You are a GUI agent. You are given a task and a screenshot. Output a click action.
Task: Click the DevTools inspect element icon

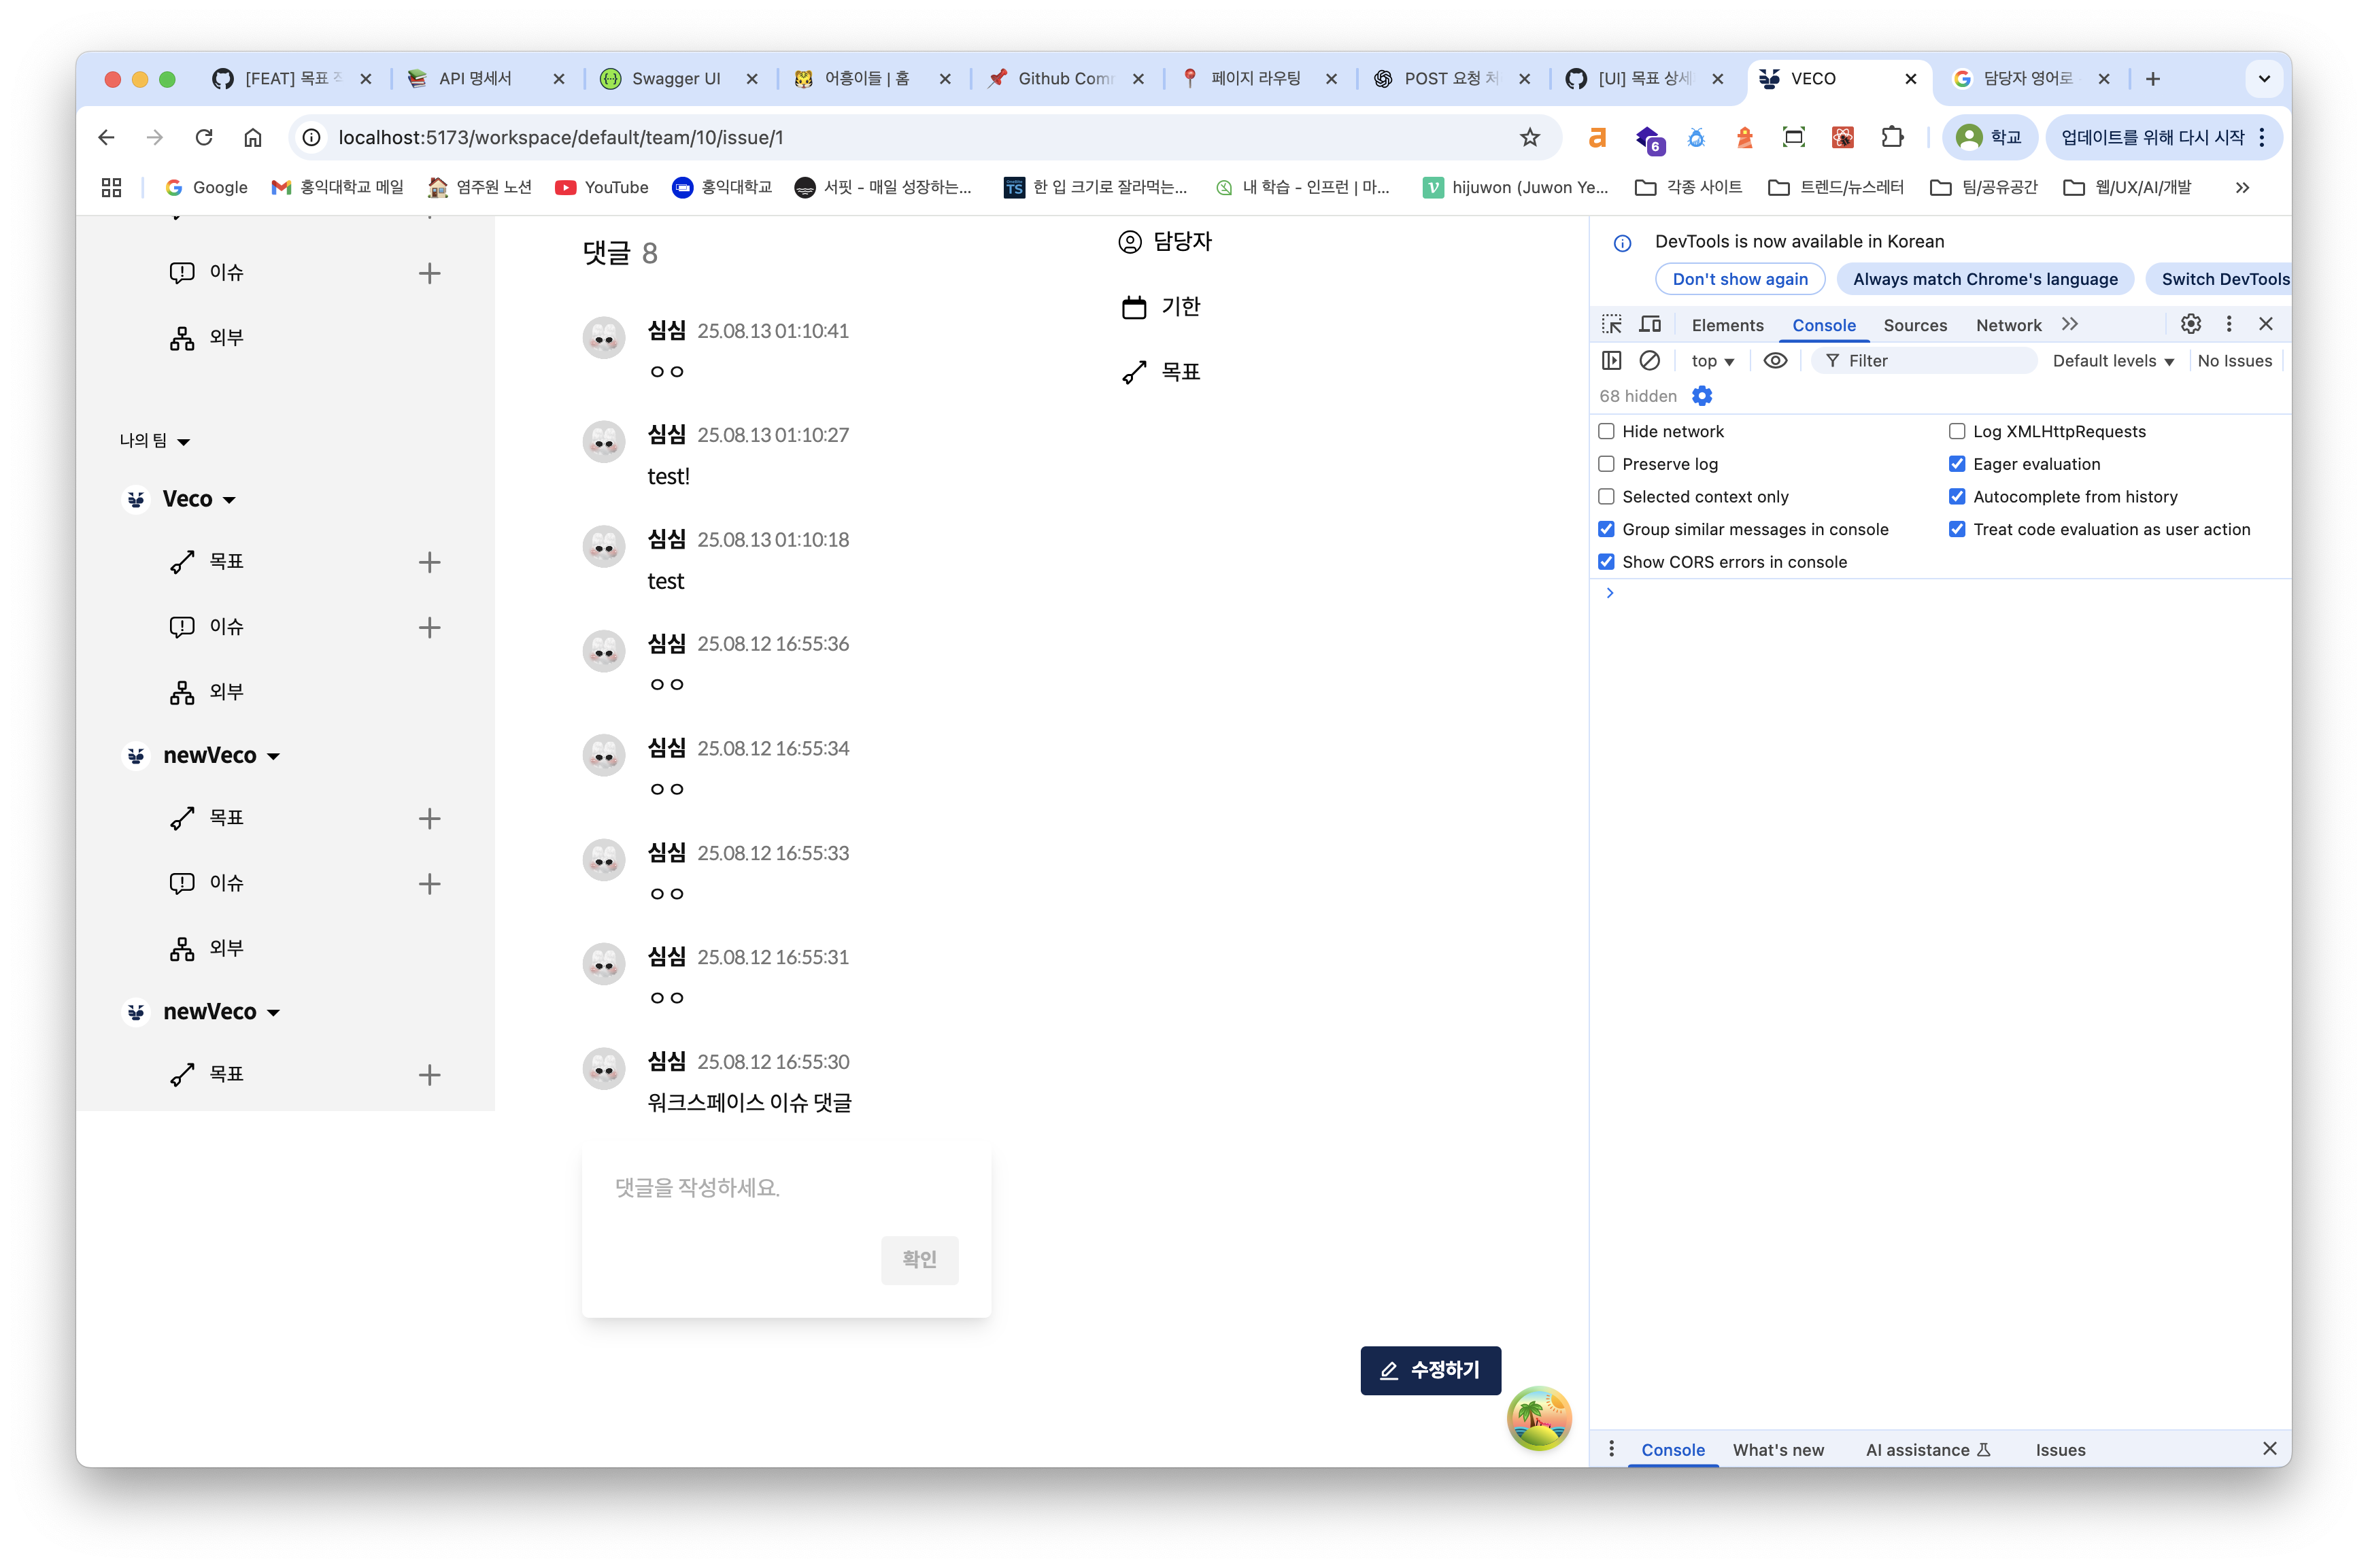coord(1611,324)
